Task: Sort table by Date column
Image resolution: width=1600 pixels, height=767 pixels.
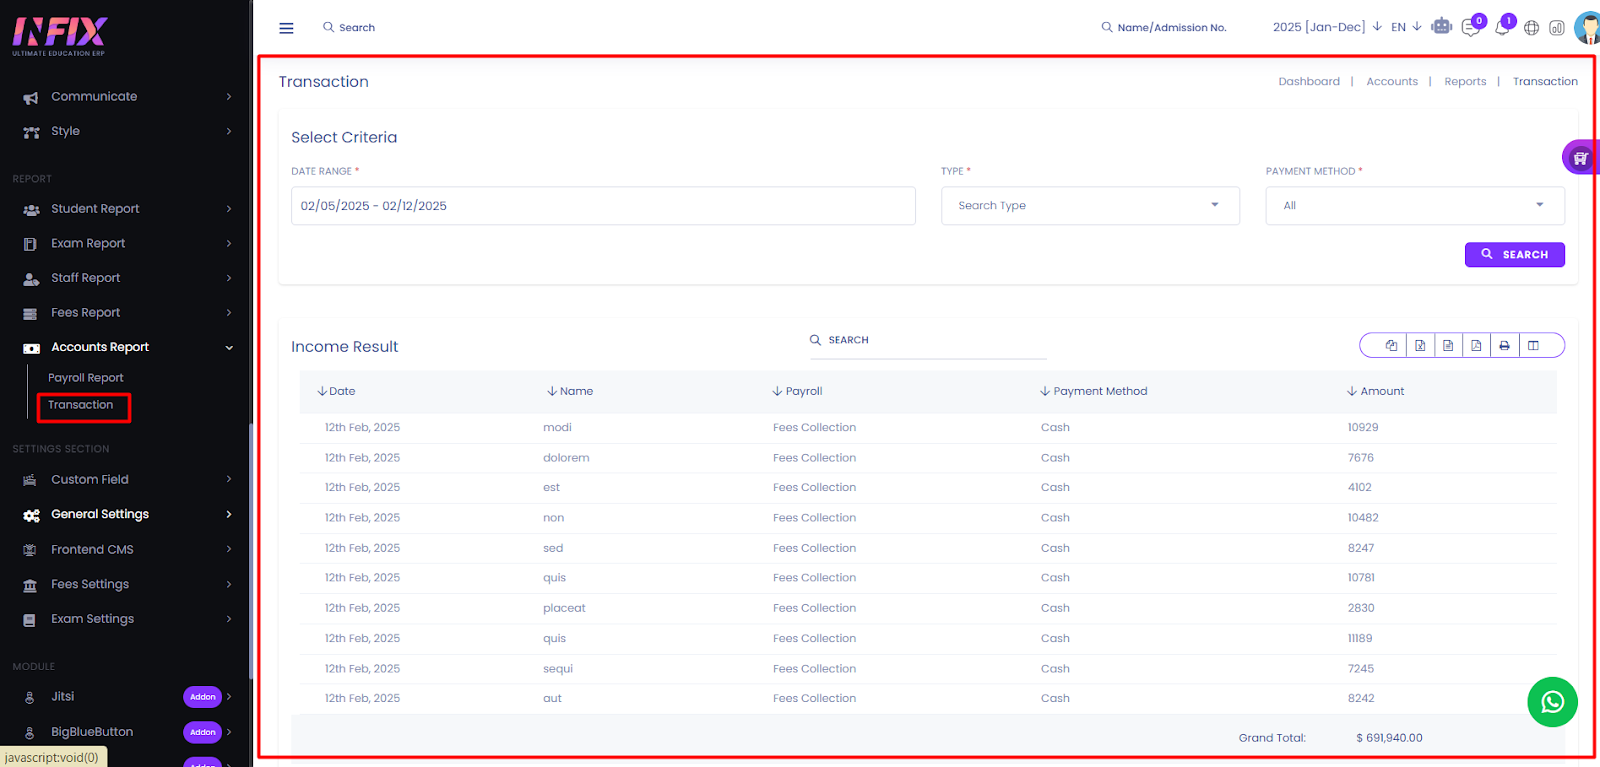Action: (x=336, y=392)
